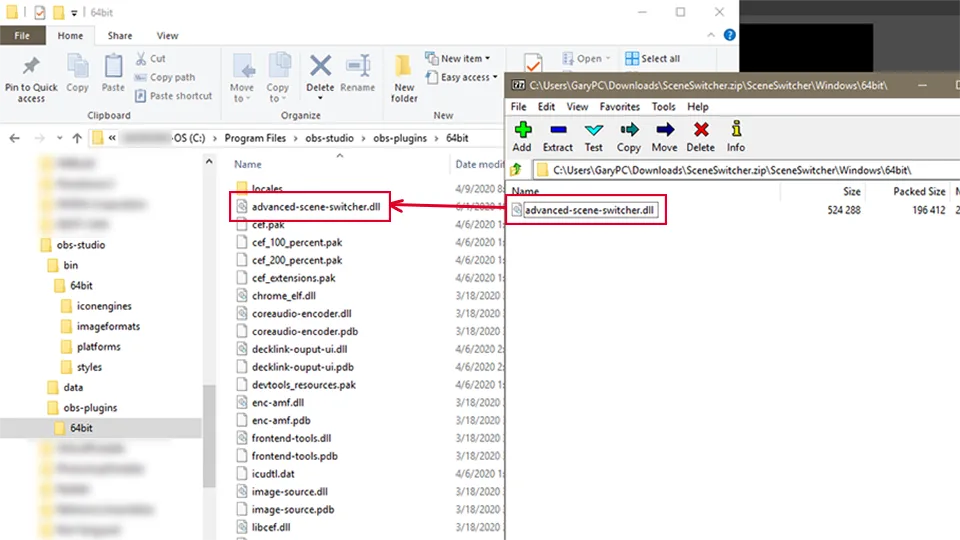960x540 pixels.
Task: Open 7-Zip Favorites menu
Action: point(620,107)
